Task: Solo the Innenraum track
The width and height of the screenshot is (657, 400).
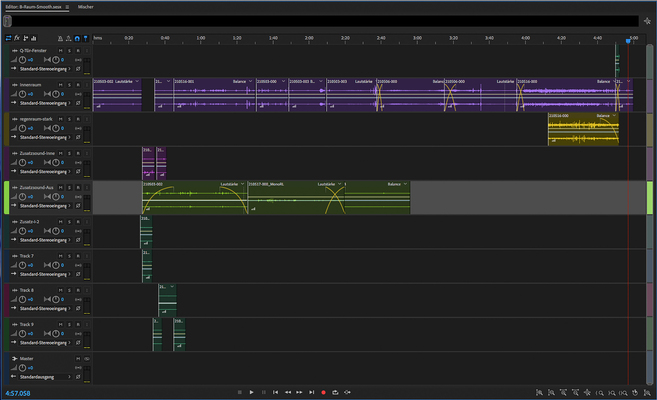Action: coord(69,85)
